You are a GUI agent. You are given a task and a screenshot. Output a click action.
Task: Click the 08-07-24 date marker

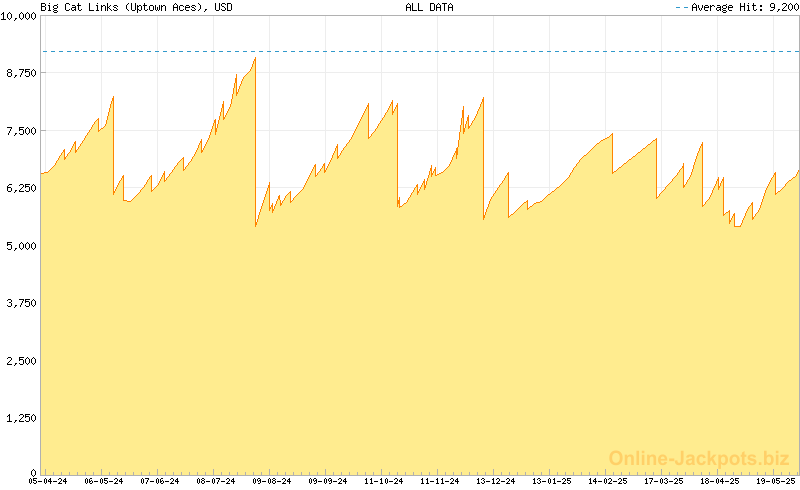tap(216, 481)
